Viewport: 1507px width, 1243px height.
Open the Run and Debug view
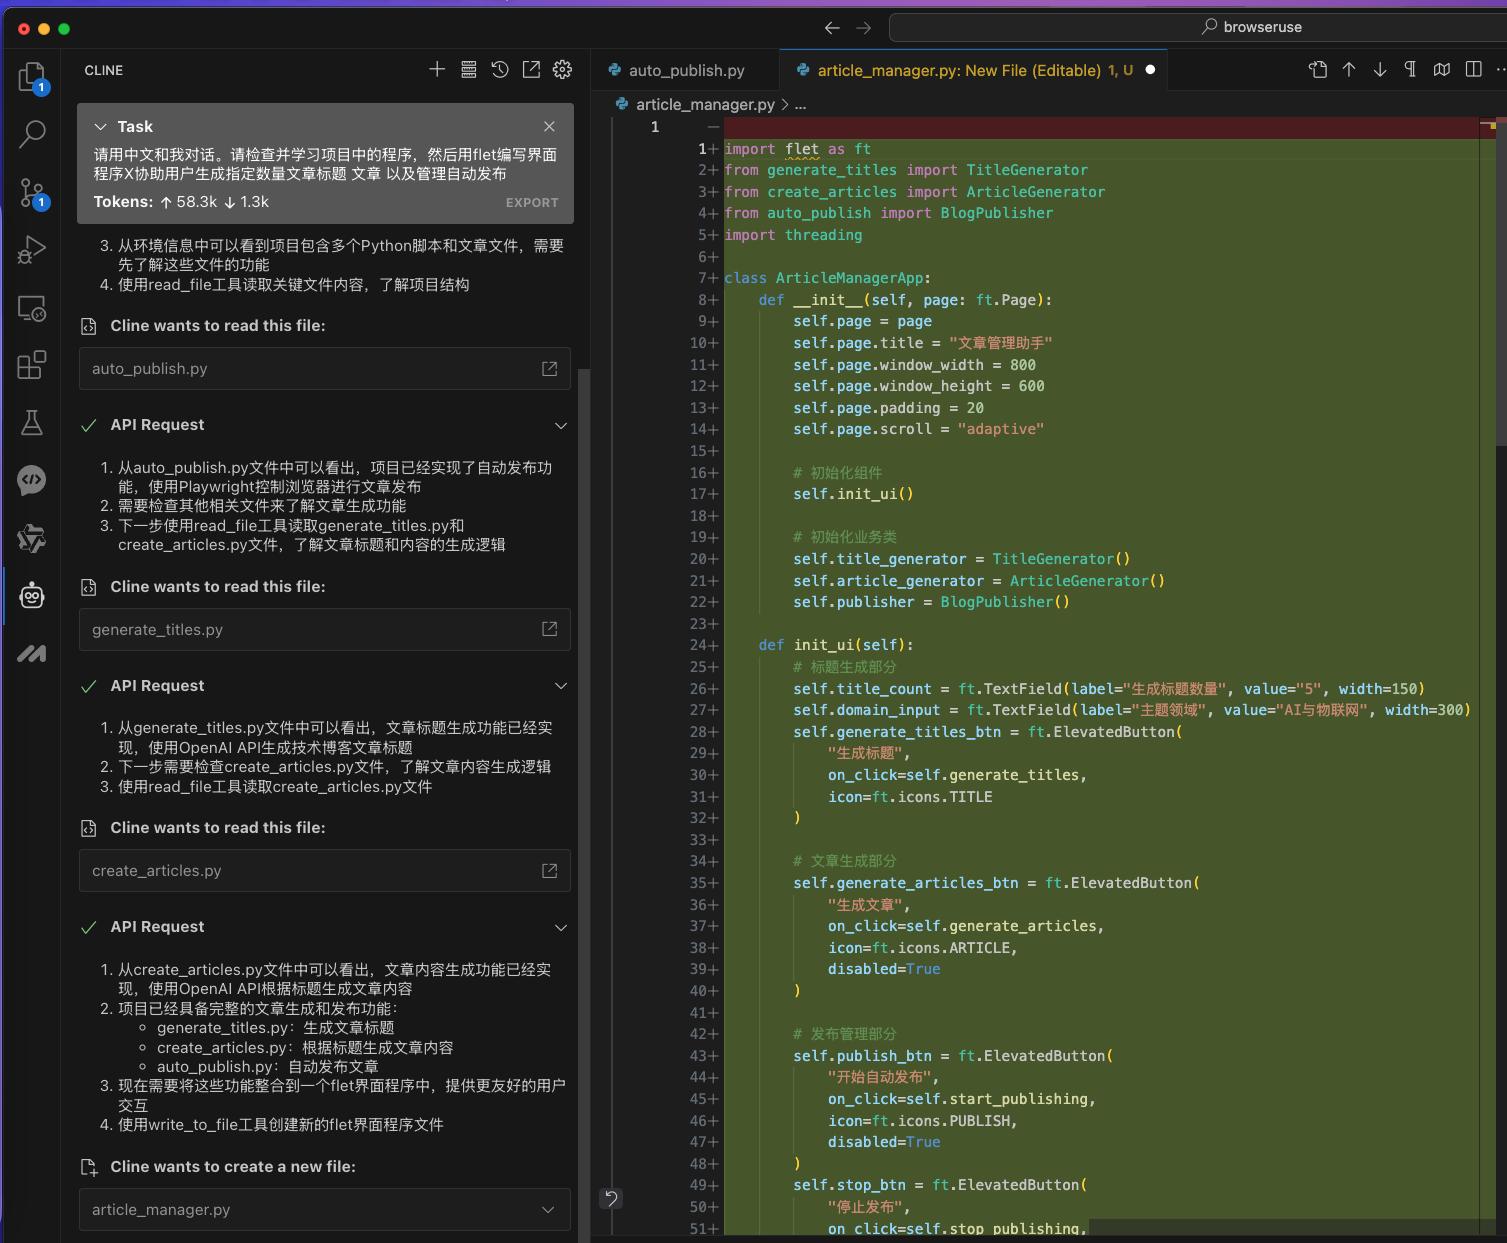click(33, 250)
